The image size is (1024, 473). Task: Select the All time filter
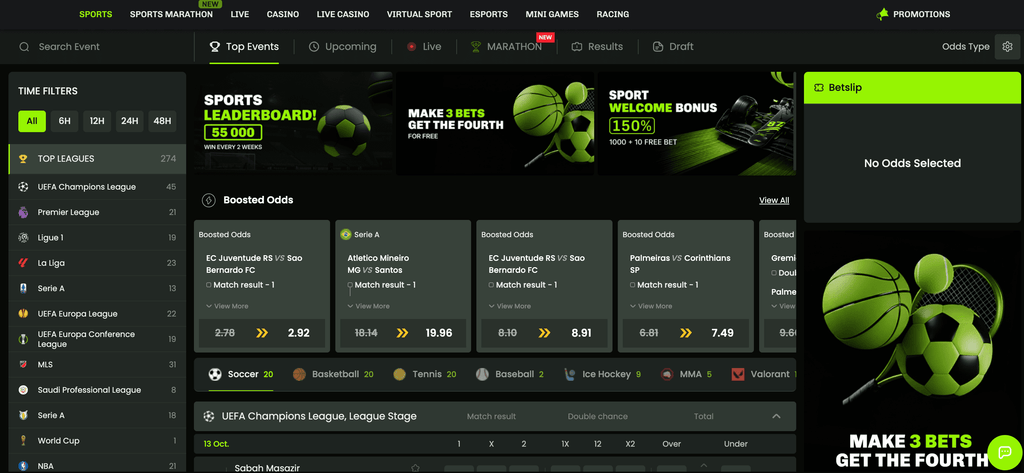coord(32,121)
